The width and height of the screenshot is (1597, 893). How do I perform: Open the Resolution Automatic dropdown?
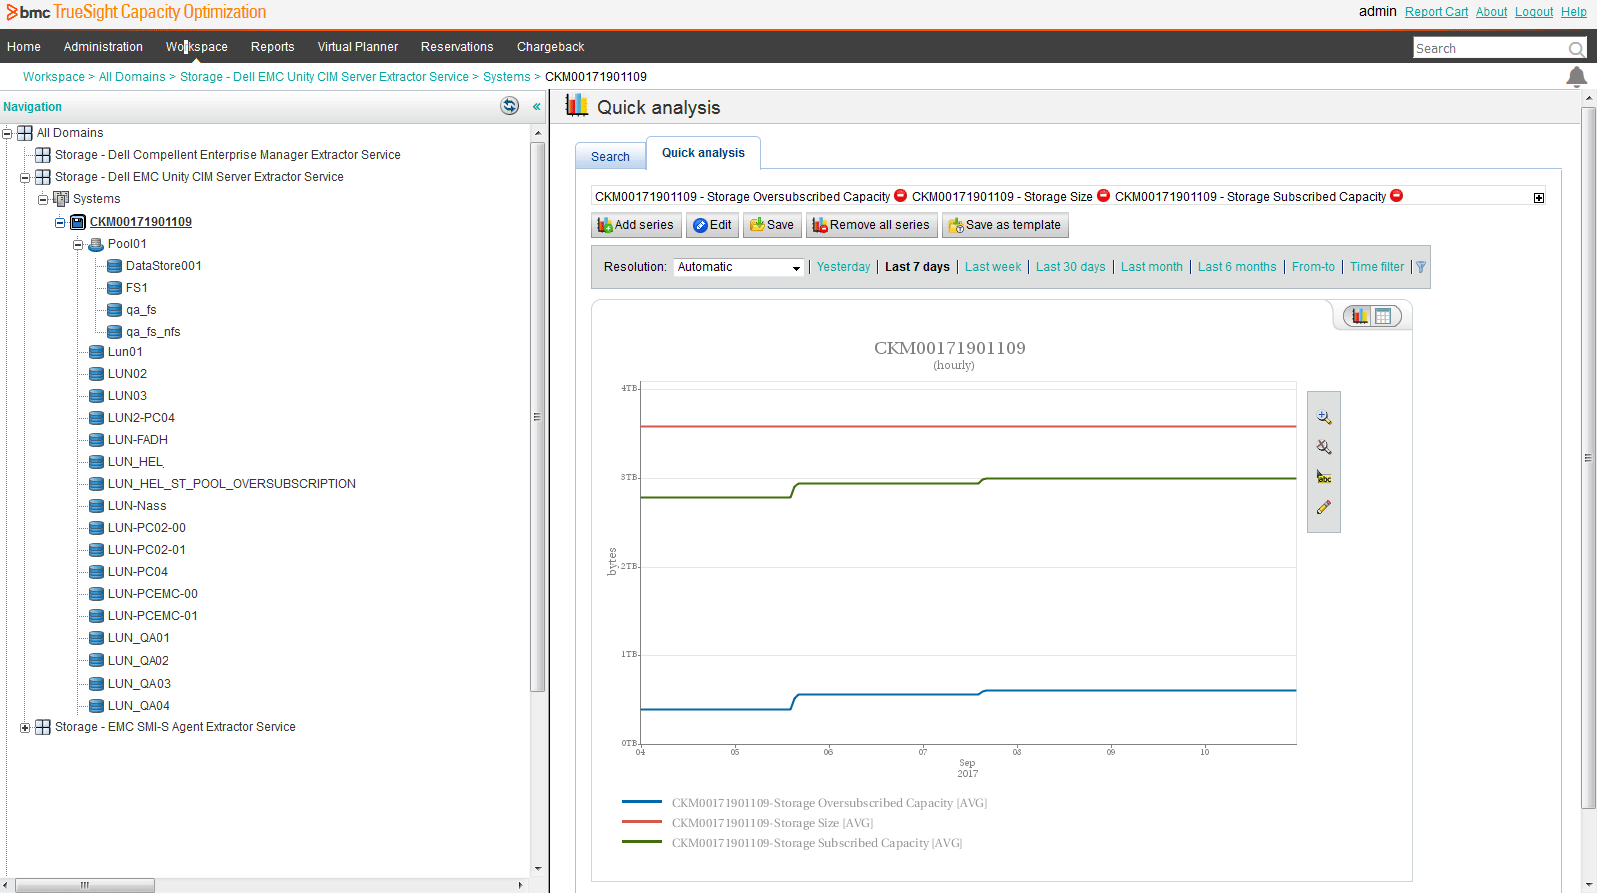pos(739,267)
